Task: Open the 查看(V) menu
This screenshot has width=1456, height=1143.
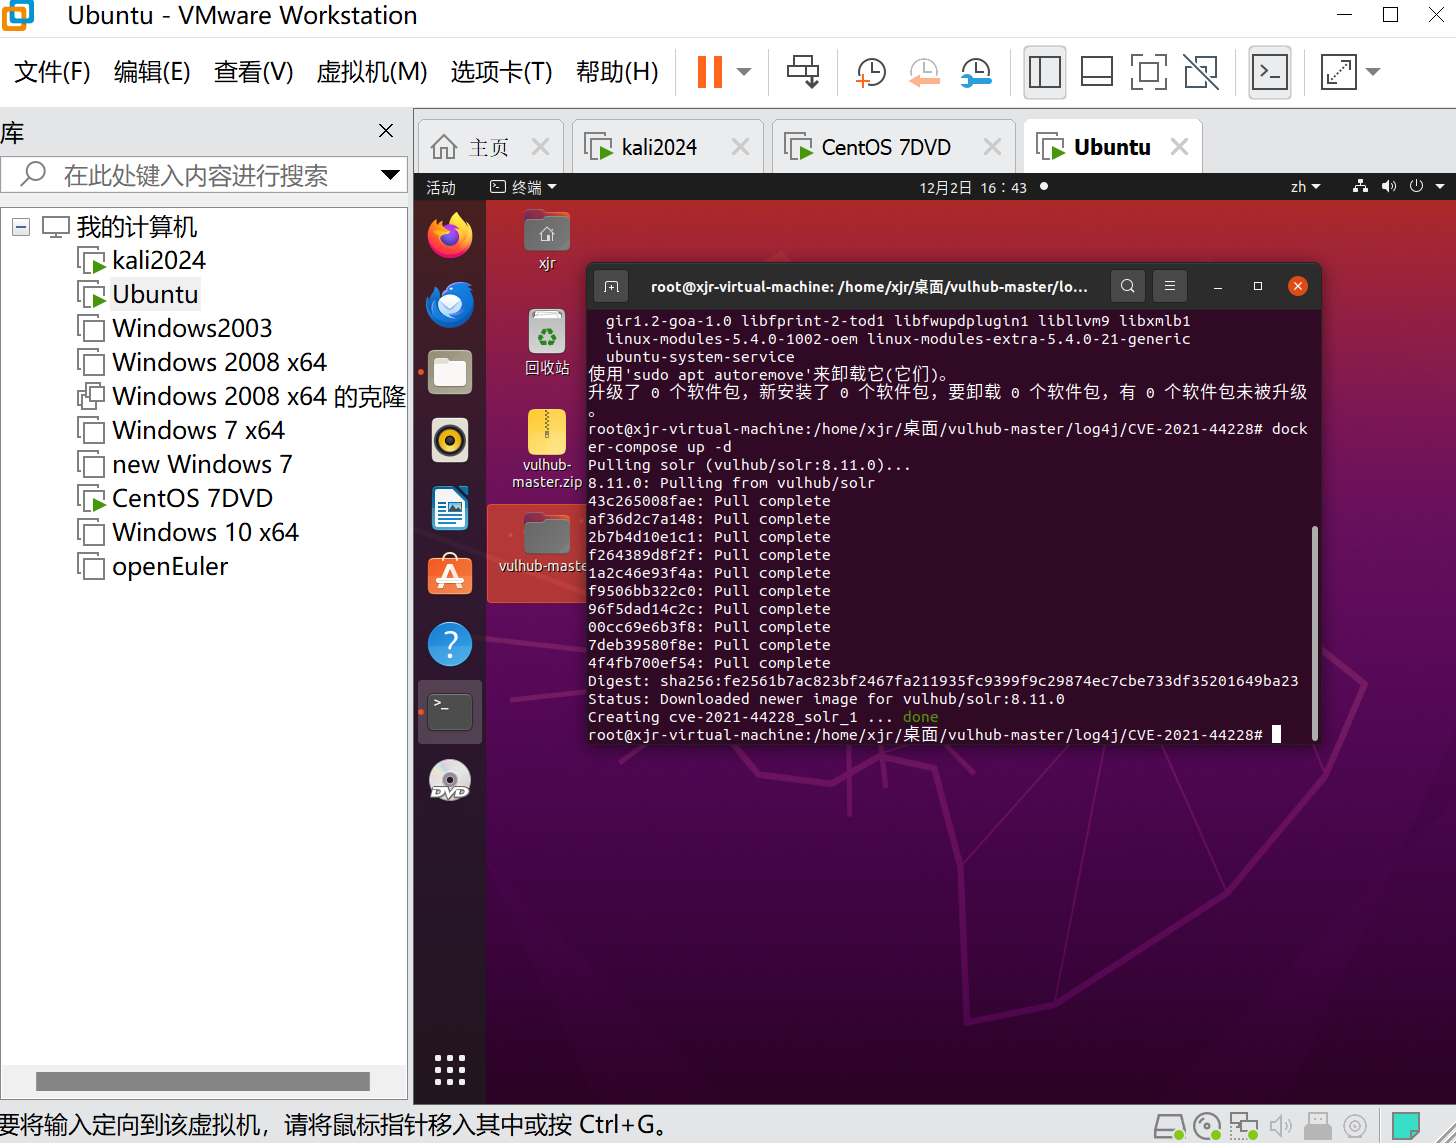Action: click(x=254, y=72)
